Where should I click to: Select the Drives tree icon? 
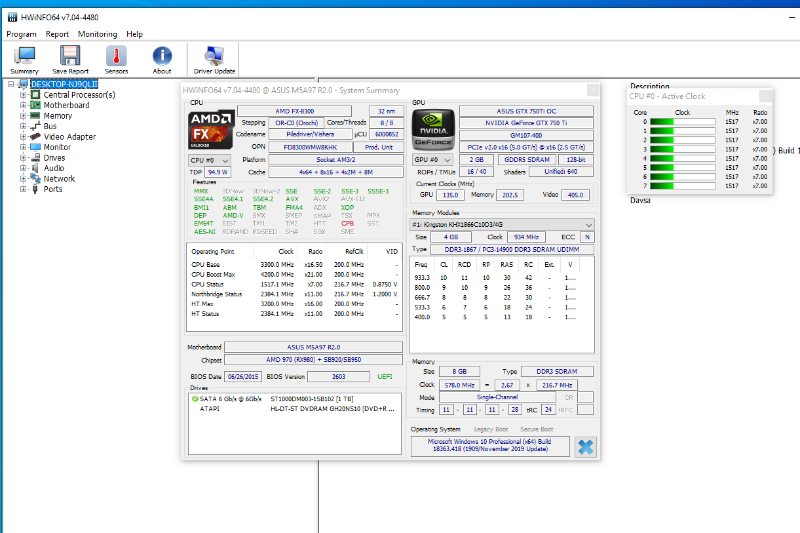click(35, 158)
